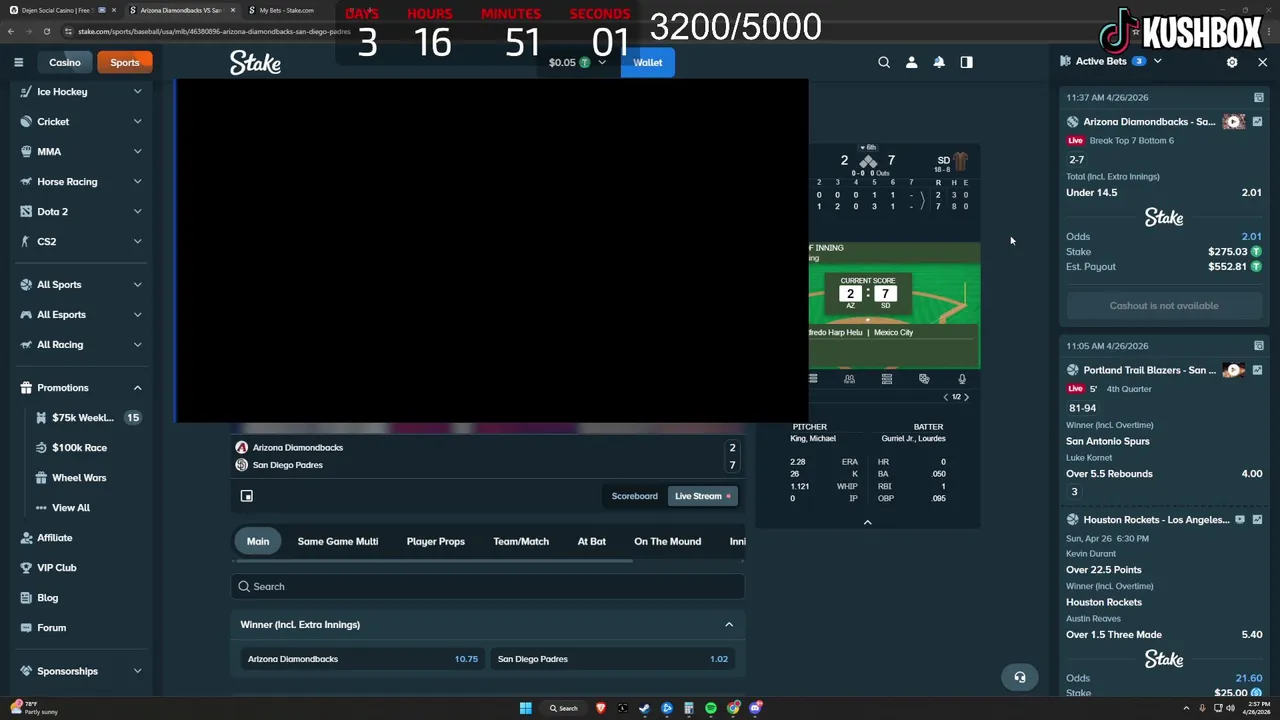The width and height of the screenshot is (1280, 720).
Task: Collapse the match tracker with bottom chevron
Action: (867, 522)
